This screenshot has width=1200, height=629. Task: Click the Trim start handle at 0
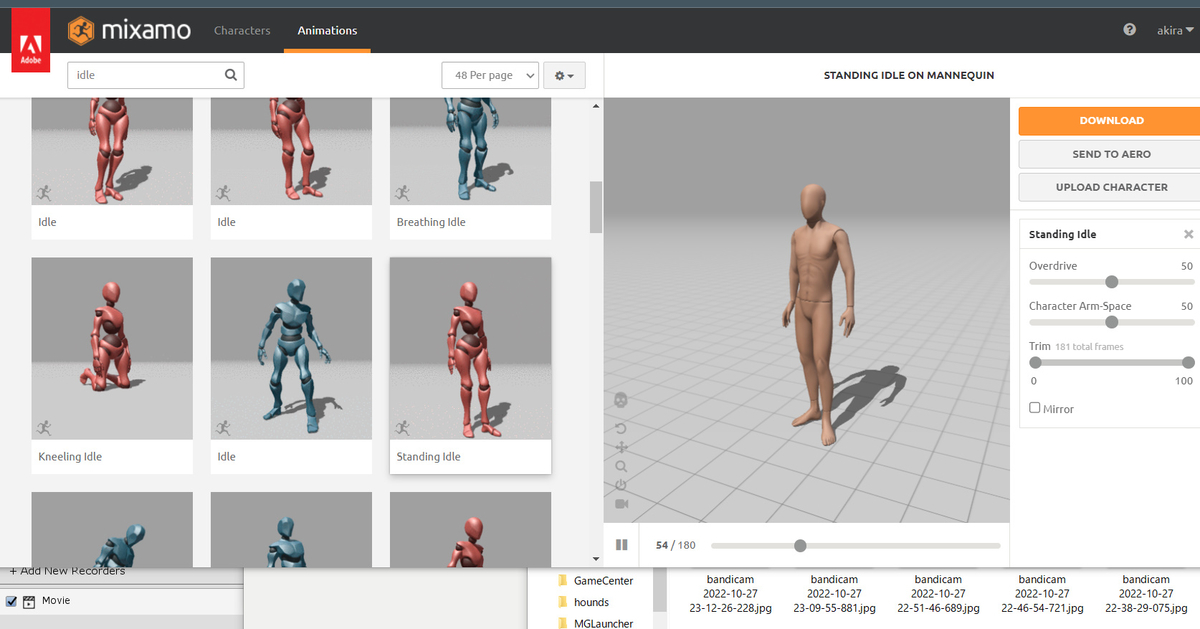[x=1035, y=362]
